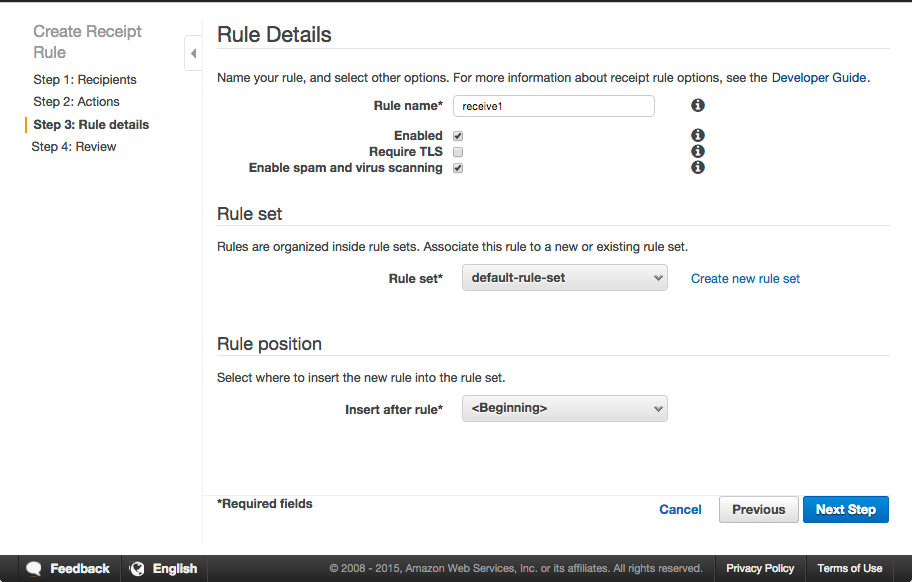Click Create new rule set link
Viewport: 912px width, 582px height.
[x=745, y=278]
